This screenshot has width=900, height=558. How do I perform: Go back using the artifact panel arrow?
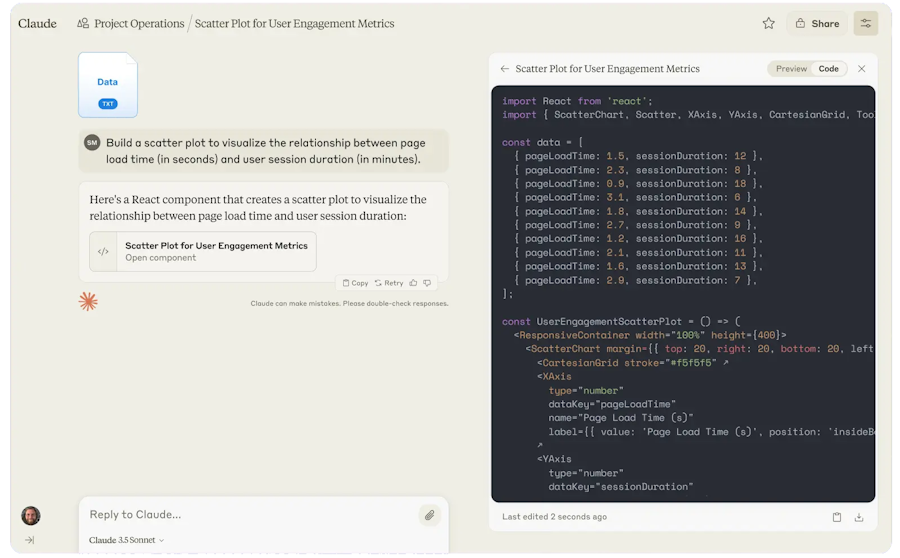[505, 69]
